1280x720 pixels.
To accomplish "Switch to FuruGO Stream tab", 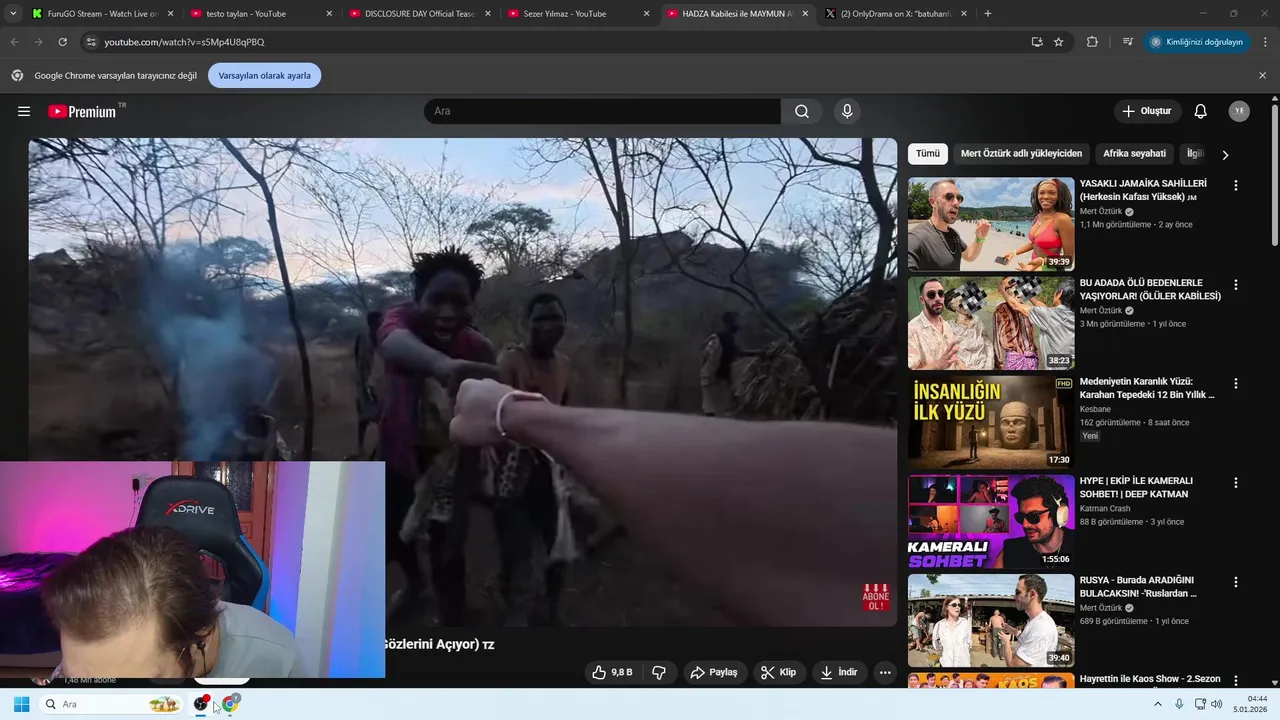I will (x=102, y=14).
